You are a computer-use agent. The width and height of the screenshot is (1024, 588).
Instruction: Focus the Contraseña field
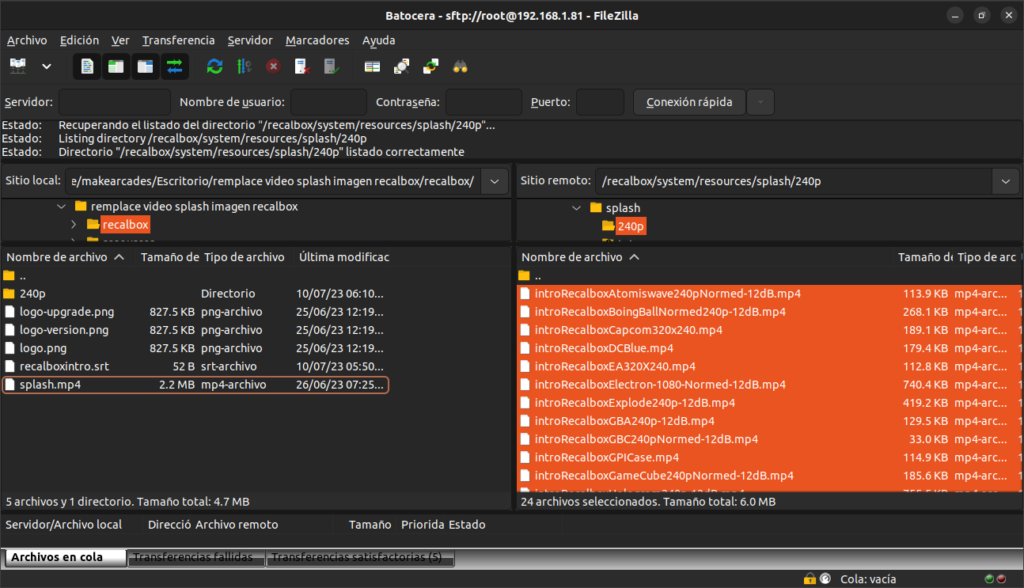[x=483, y=103]
